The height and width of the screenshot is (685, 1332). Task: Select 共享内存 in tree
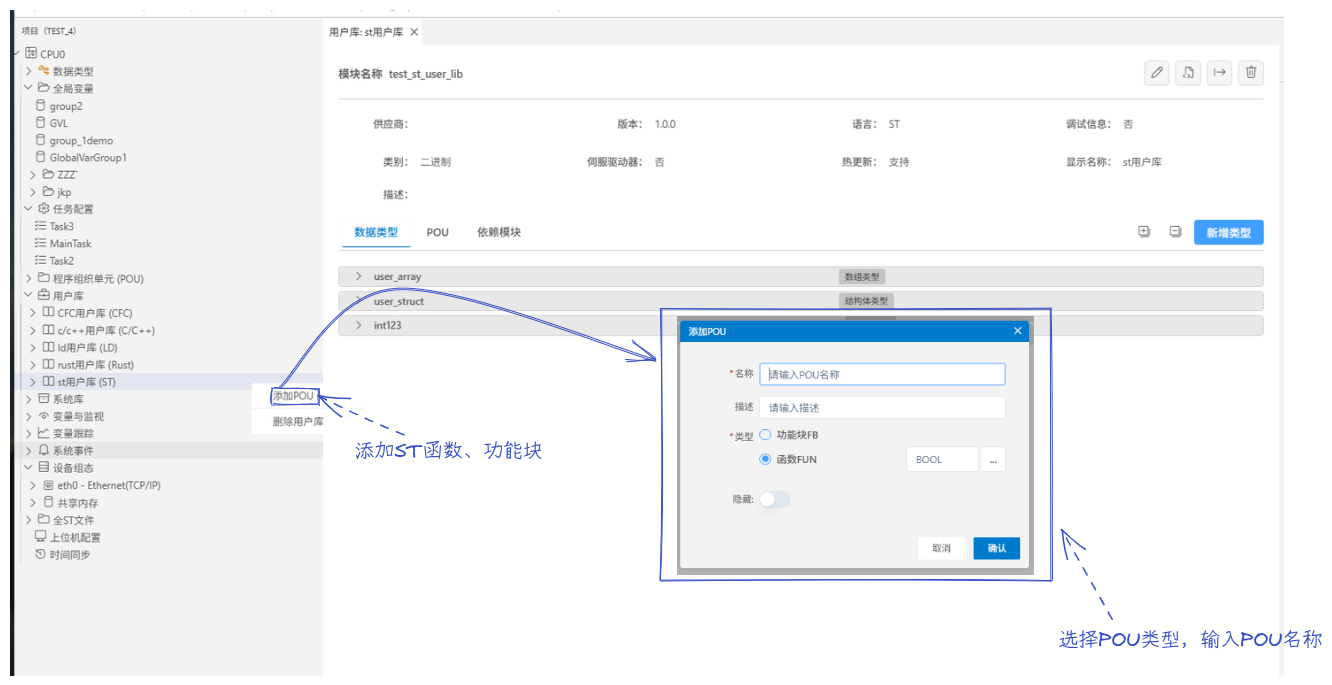click(78, 503)
